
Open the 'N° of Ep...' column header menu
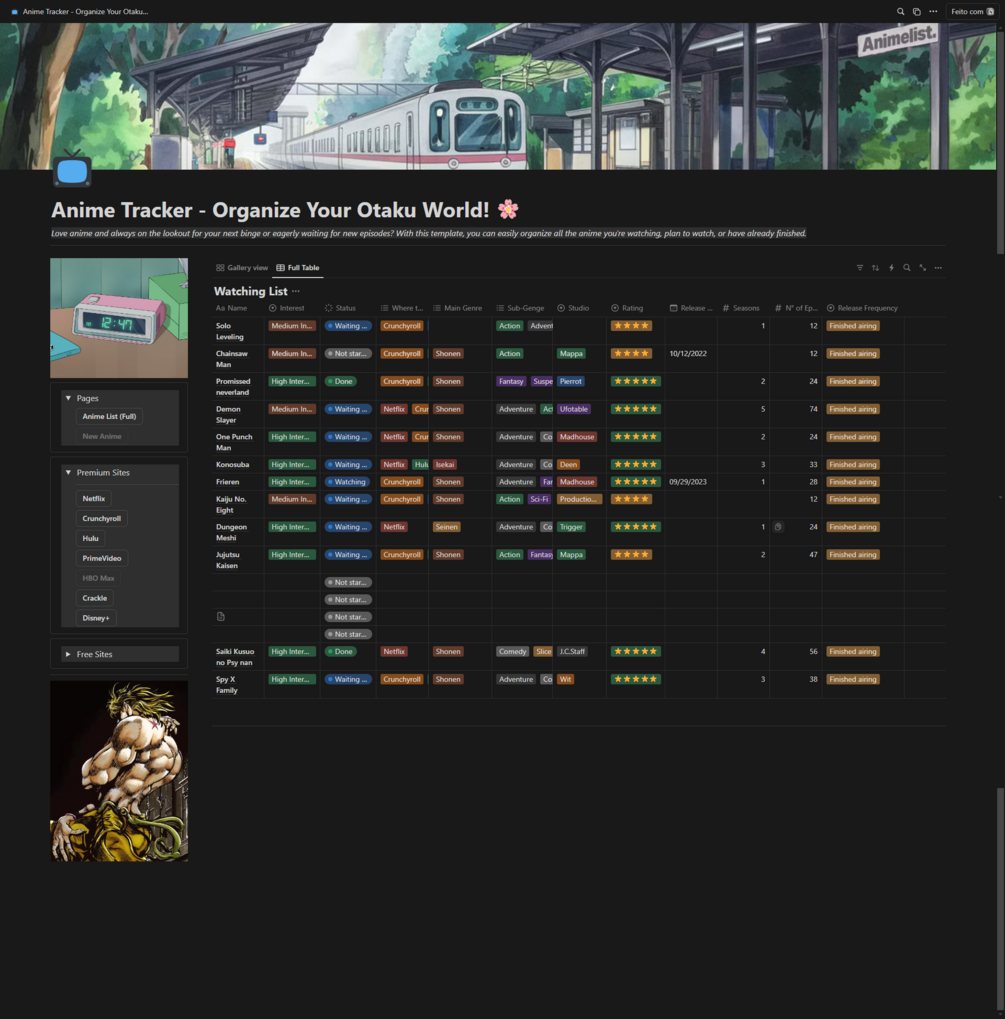click(796, 308)
